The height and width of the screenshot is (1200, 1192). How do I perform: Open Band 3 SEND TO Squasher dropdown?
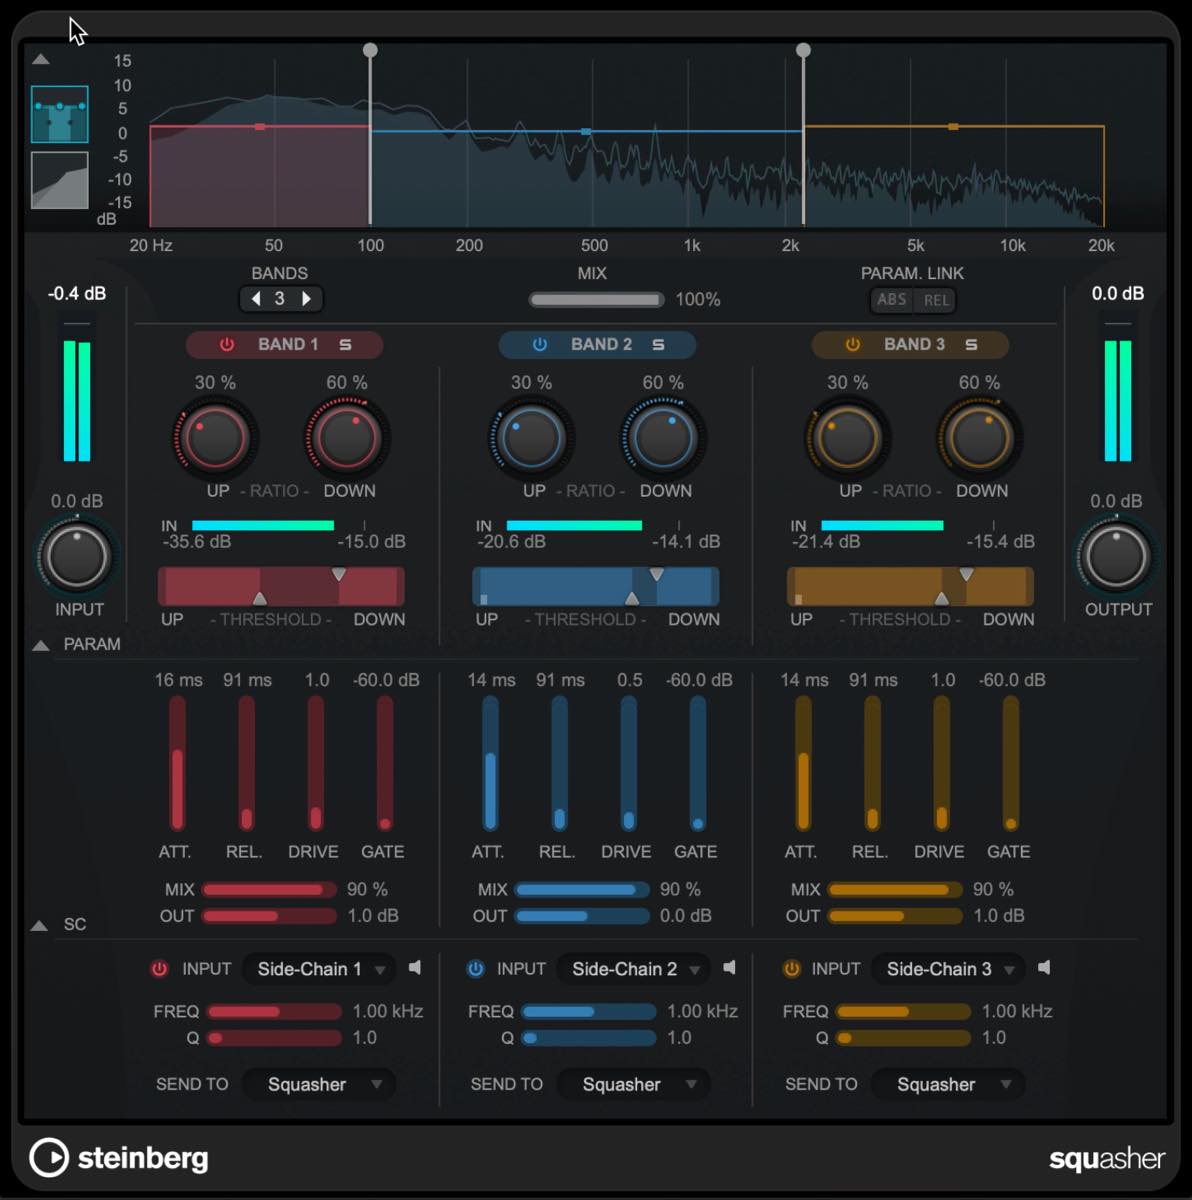coord(948,1085)
